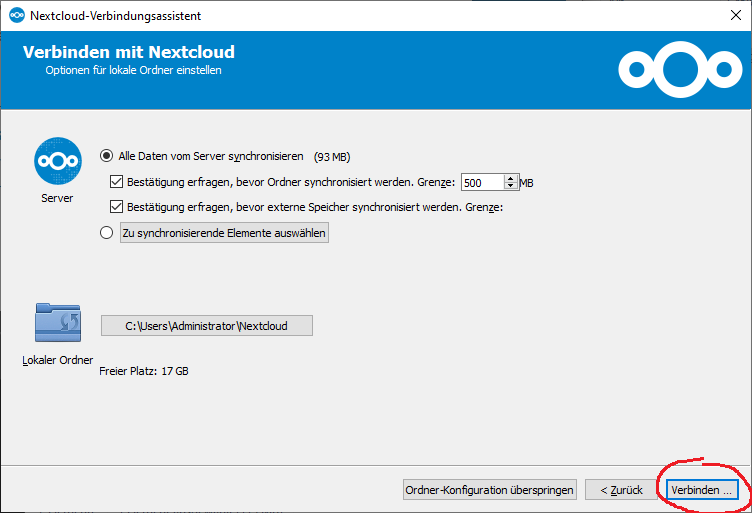This screenshot has width=752, height=513.
Task: Click the Nextcloud icon in the title bar
Action: click(x=17, y=15)
